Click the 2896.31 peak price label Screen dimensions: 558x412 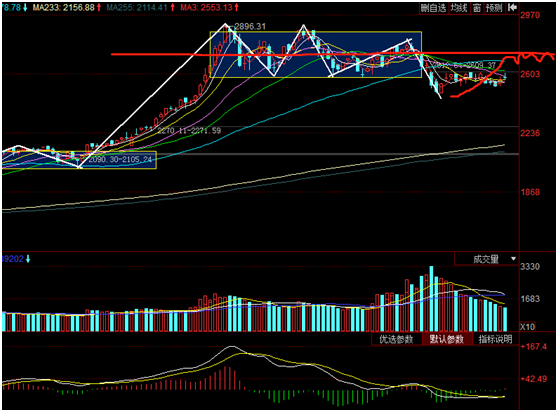point(250,26)
